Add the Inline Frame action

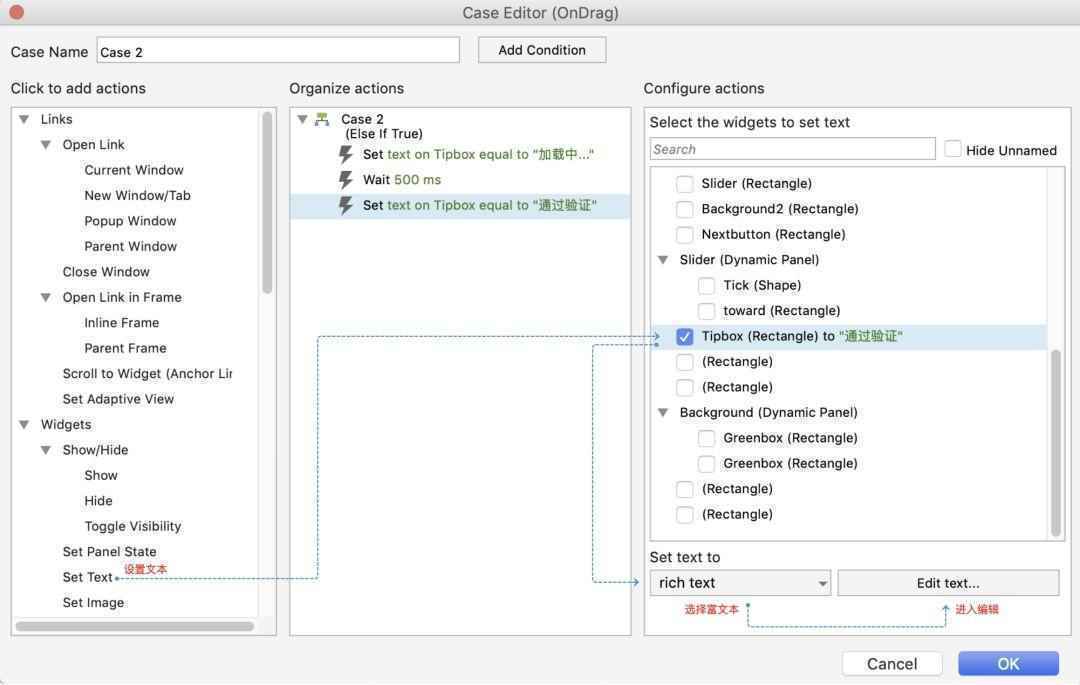point(121,323)
